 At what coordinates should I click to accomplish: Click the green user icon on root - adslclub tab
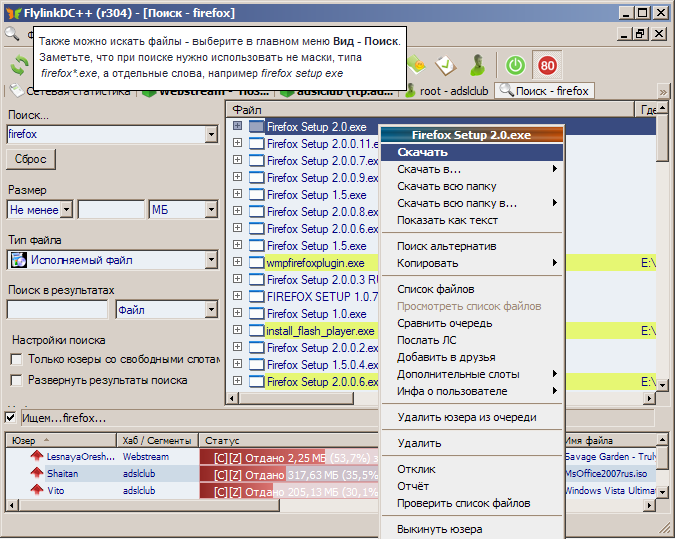coord(411,91)
